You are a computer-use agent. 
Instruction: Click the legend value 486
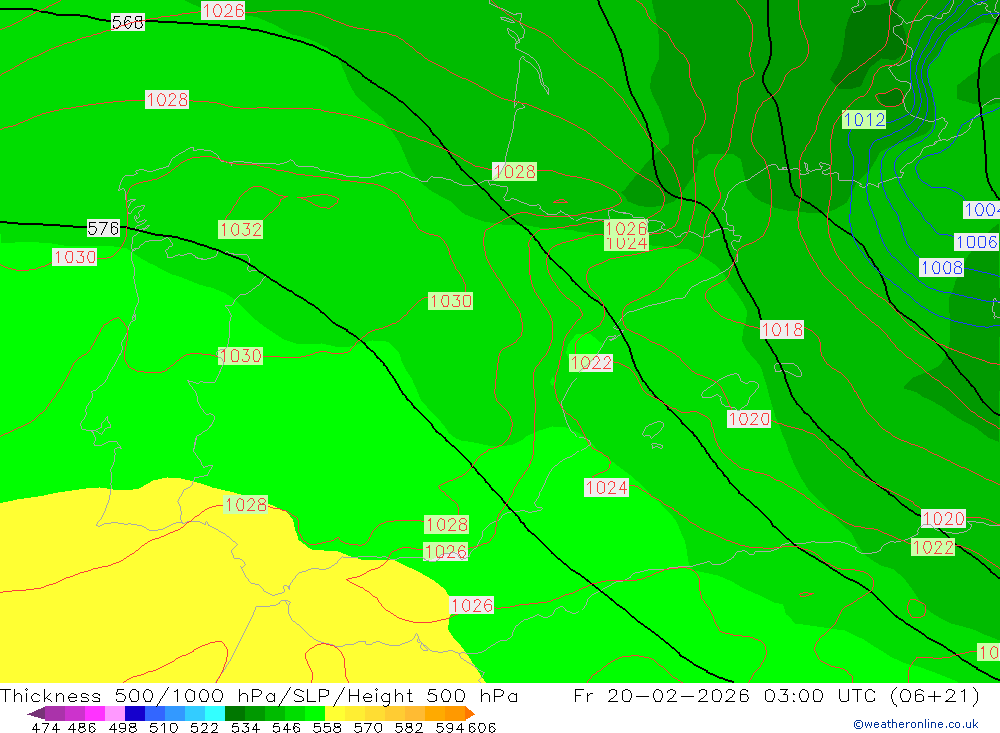(82, 727)
